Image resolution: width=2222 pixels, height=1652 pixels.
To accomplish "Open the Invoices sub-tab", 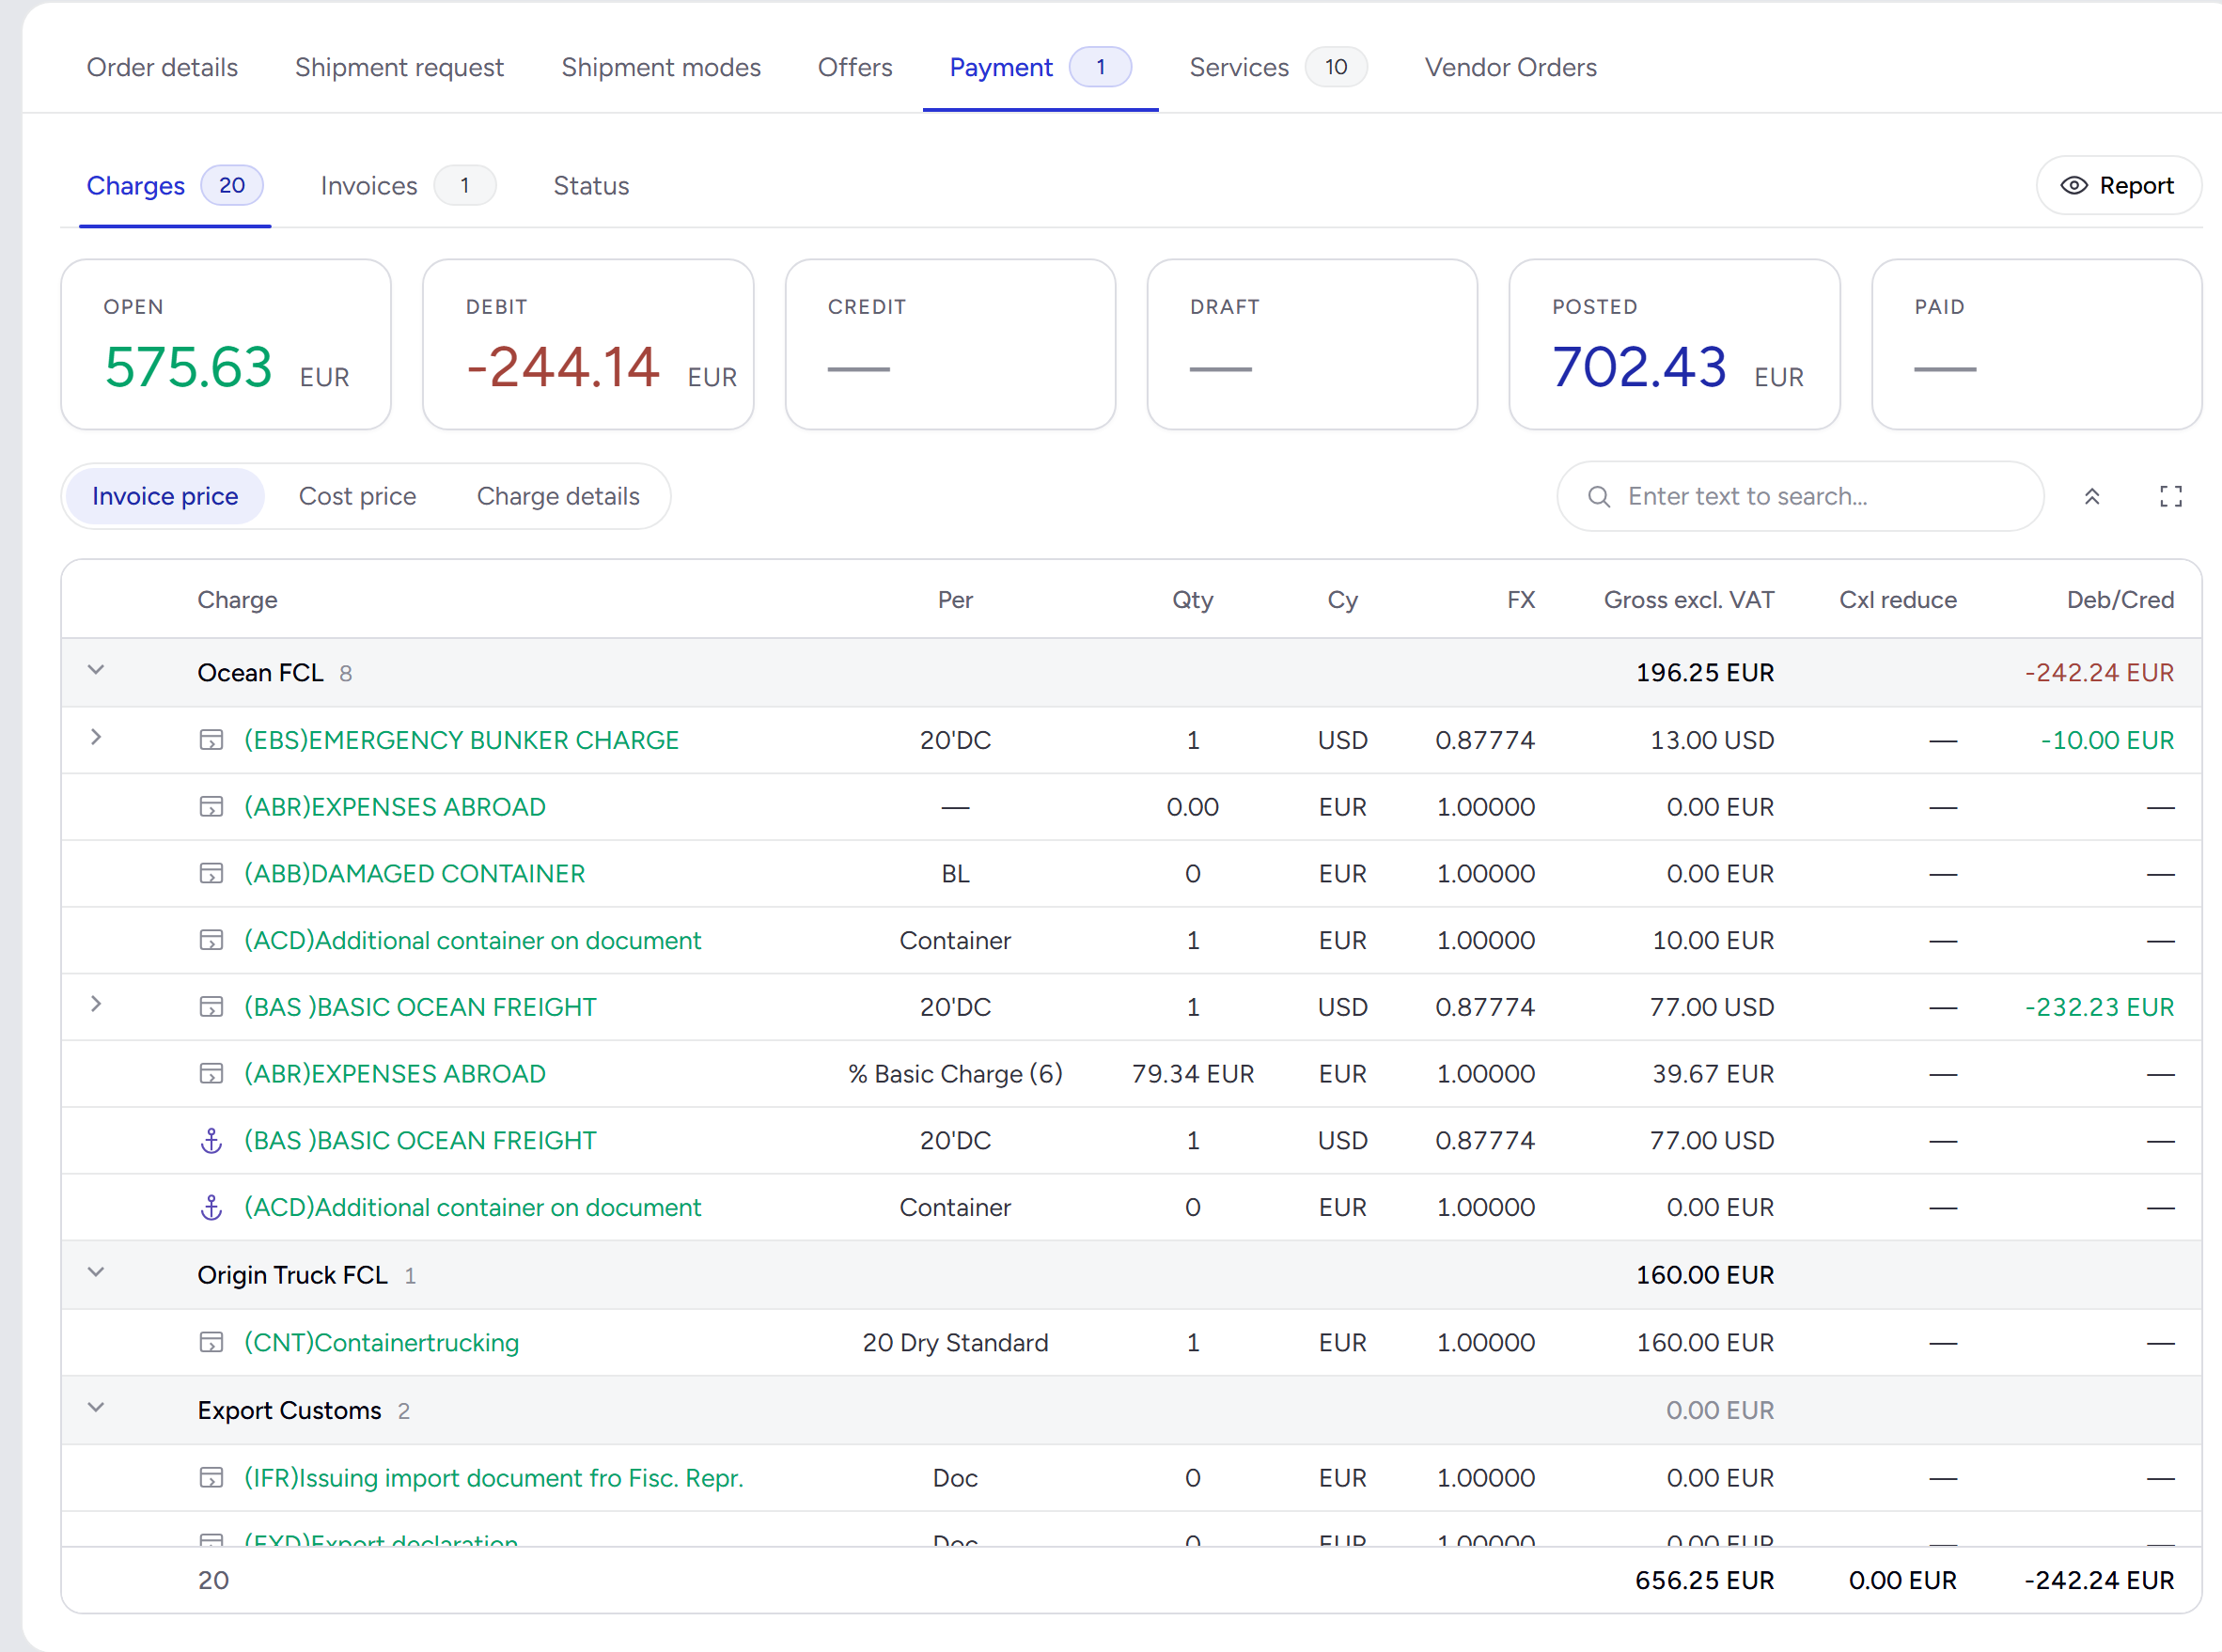I will (x=407, y=186).
